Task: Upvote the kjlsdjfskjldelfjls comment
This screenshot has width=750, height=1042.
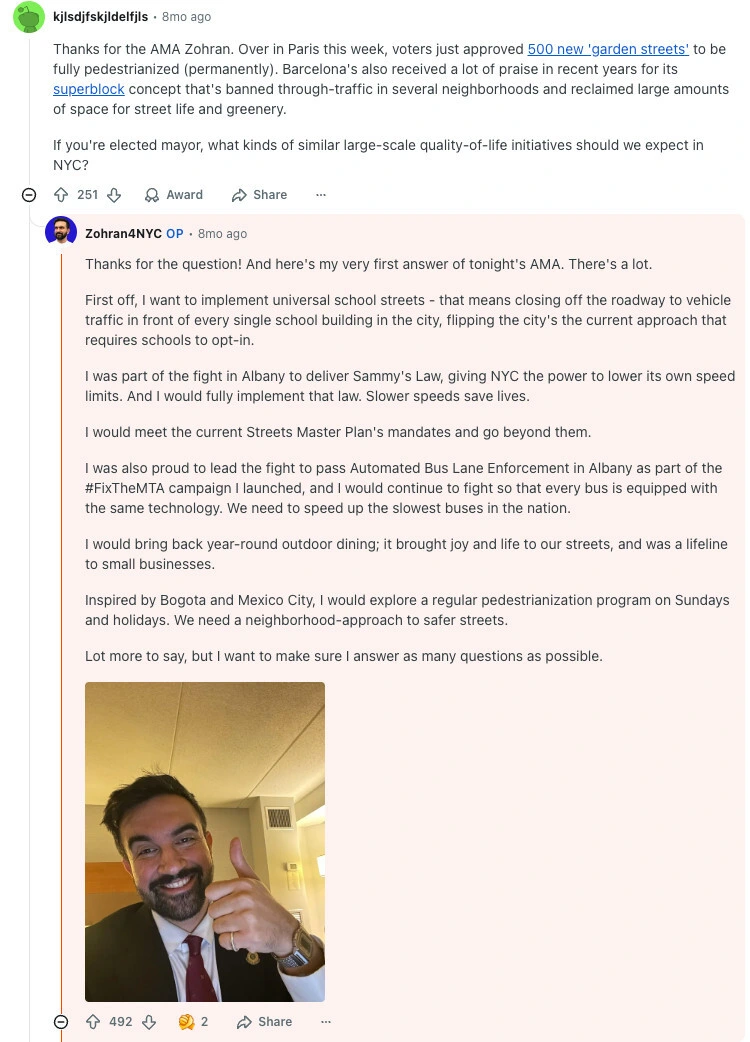Action: 61,195
